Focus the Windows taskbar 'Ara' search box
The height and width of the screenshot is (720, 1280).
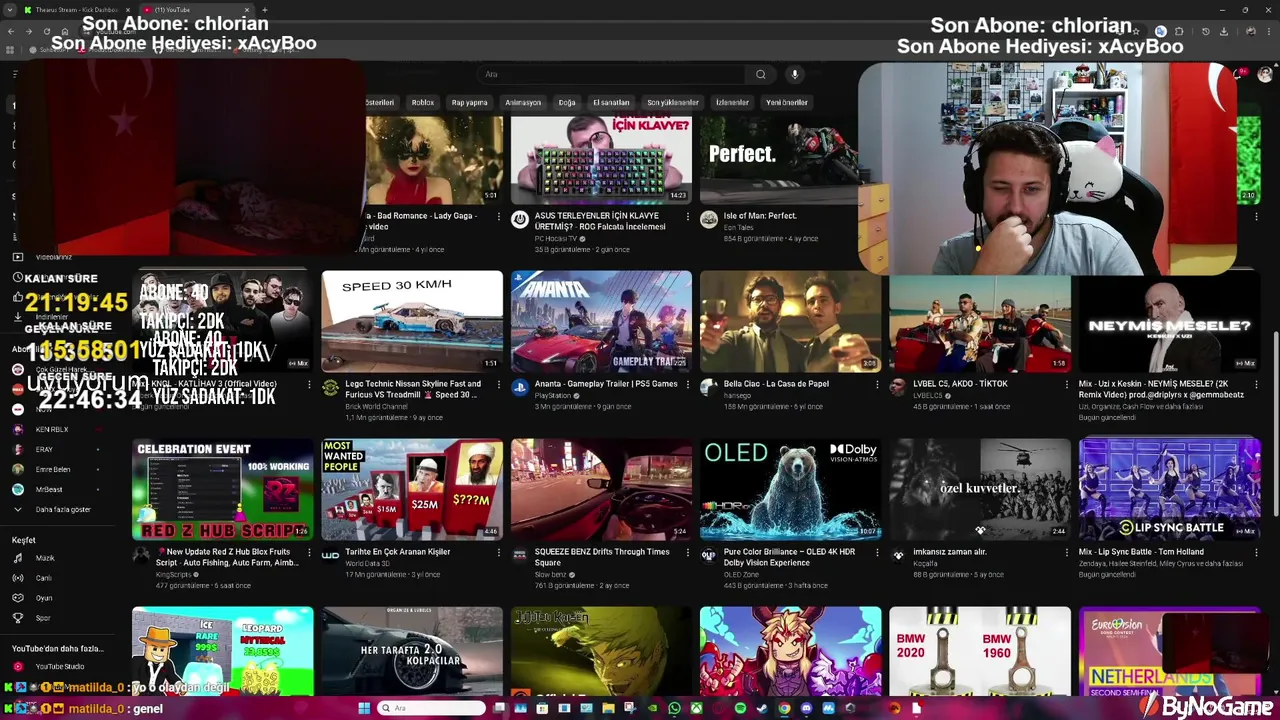431,708
